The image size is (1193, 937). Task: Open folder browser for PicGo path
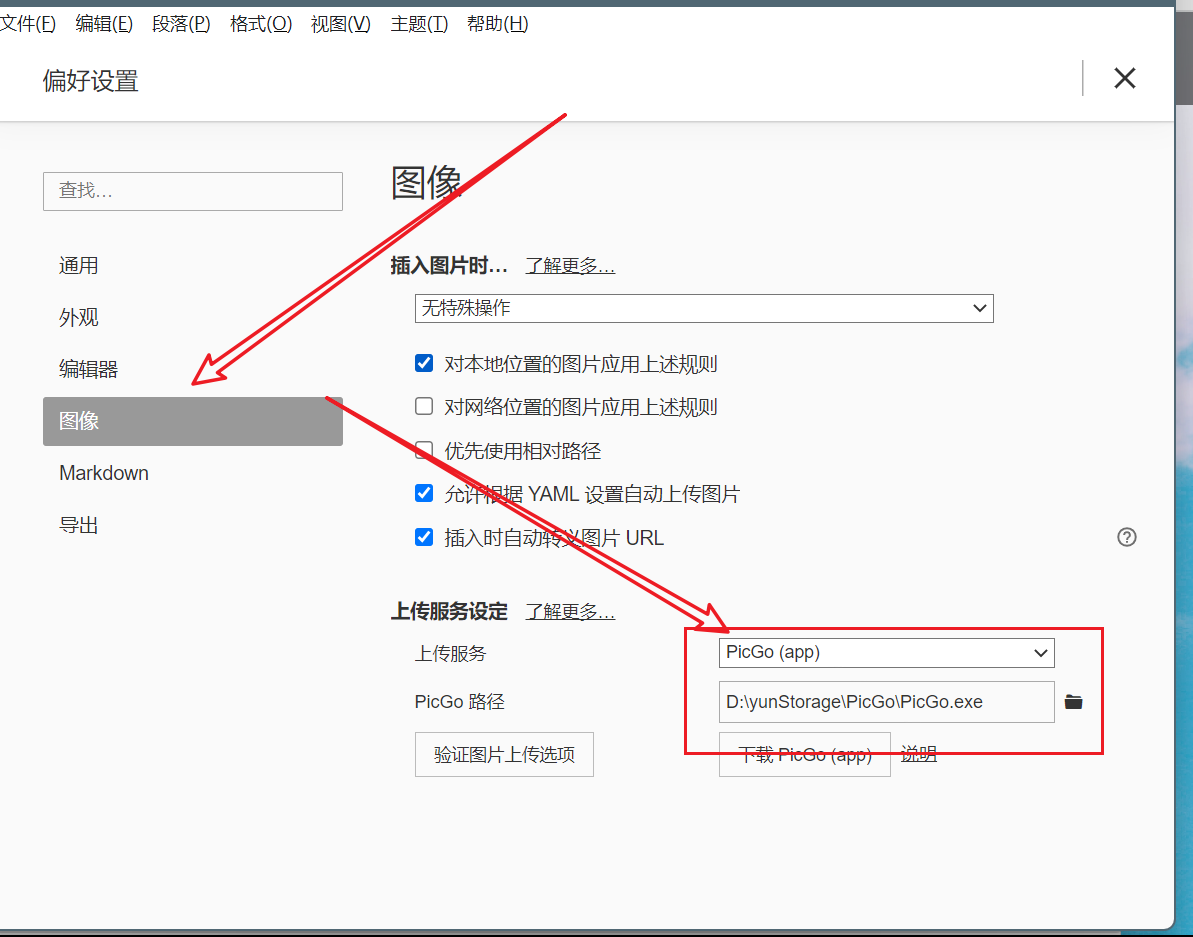(x=1073, y=702)
